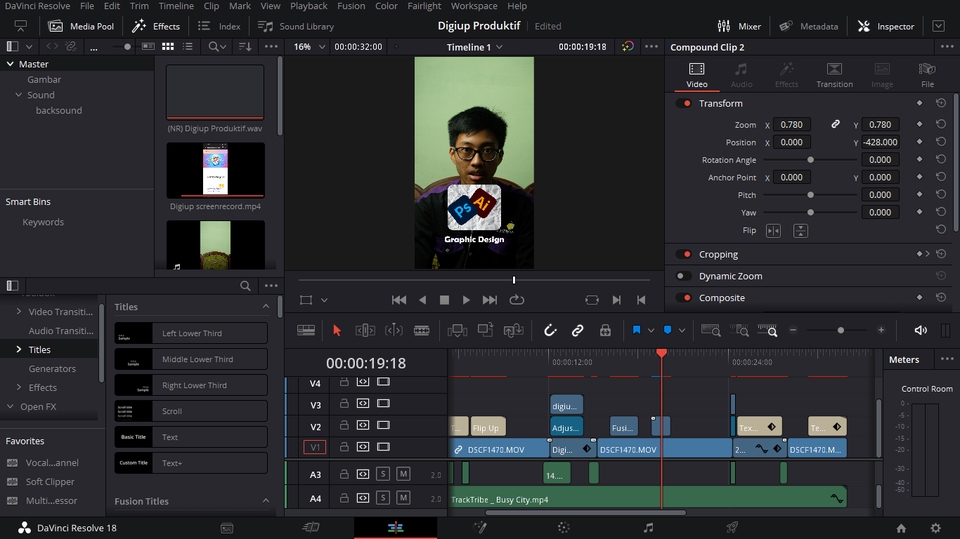Collapse the Open FX section
Image resolution: width=960 pixels, height=539 pixels.
point(10,406)
